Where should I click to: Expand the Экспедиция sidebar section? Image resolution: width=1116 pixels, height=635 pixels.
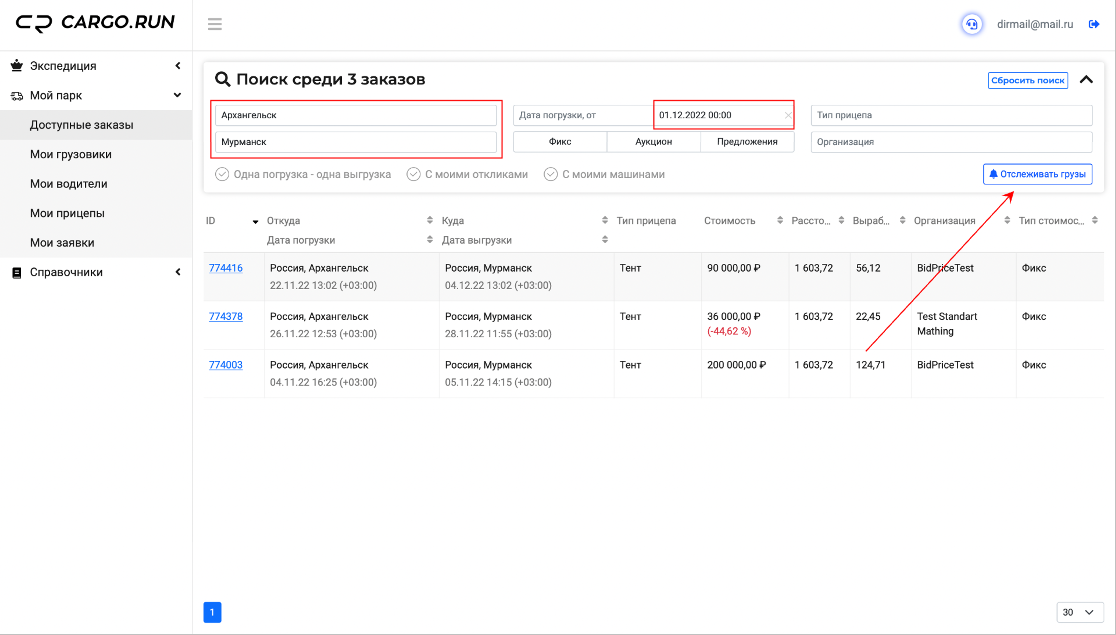(x=96, y=65)
